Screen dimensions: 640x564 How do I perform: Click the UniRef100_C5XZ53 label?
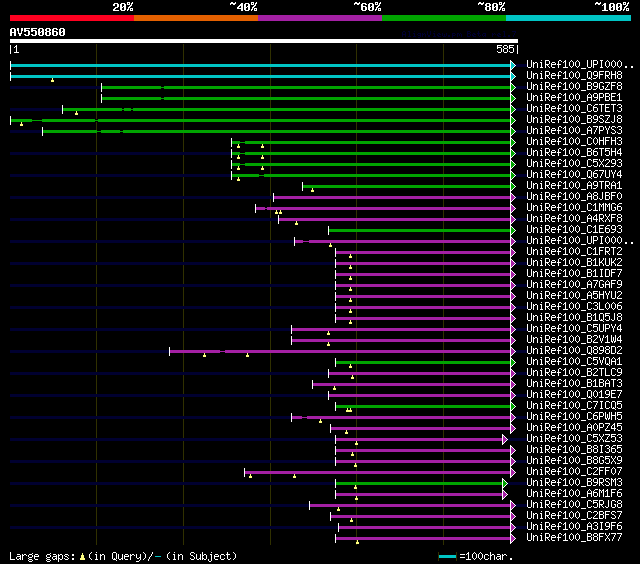[574, 439]
